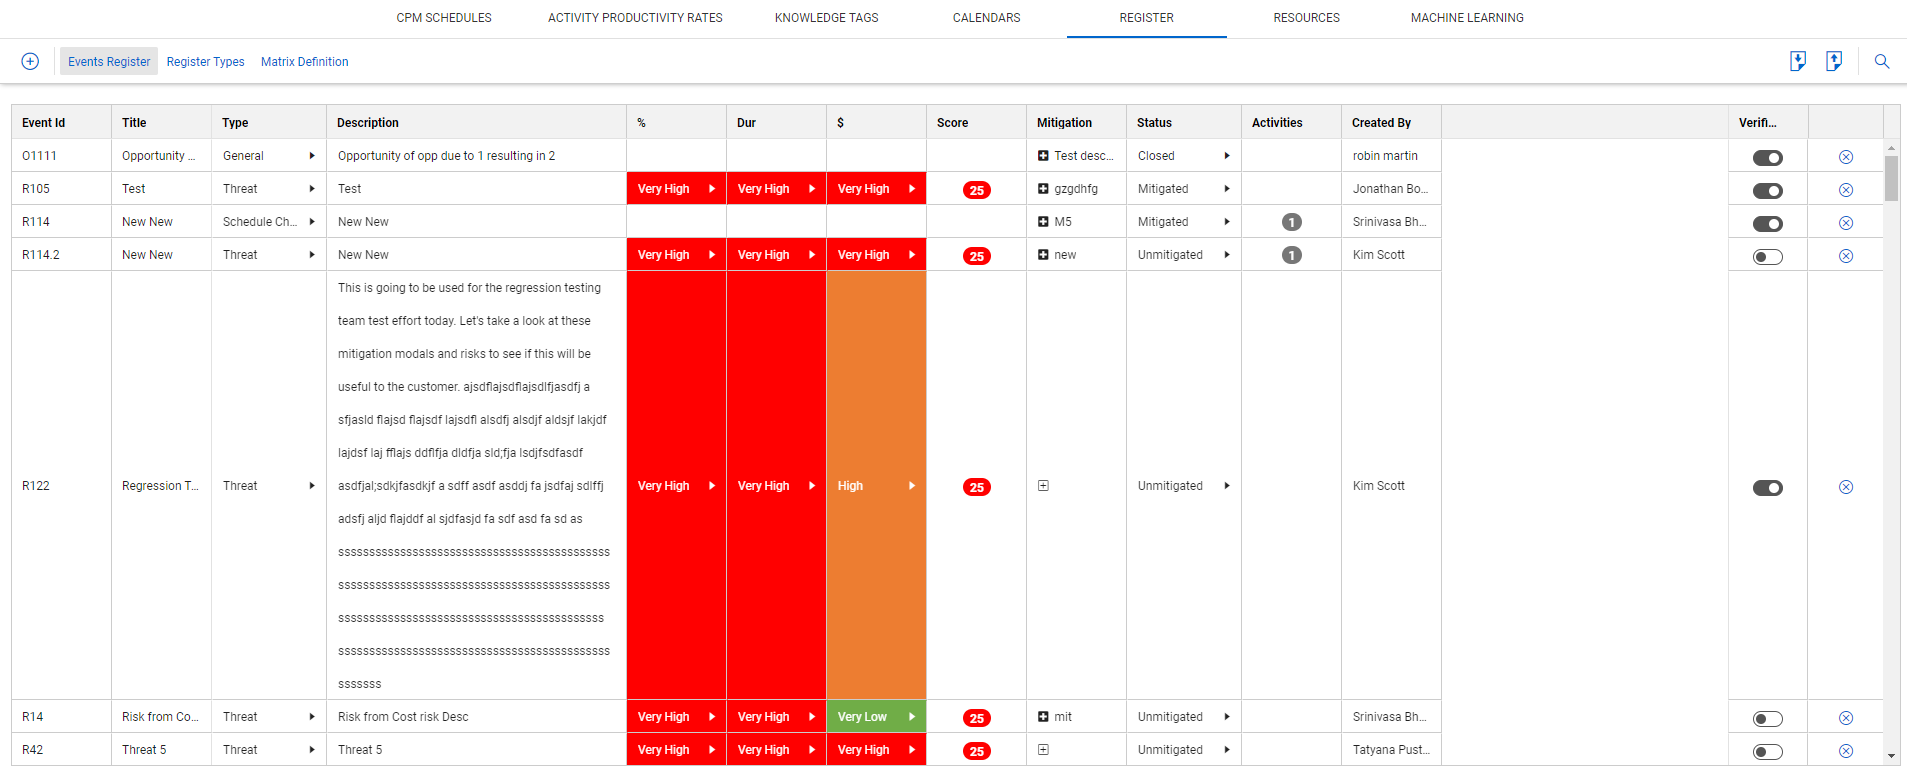Open the search magnifier icon
Image resolution: width=1907 pixels, height=773 pixels.
(x=1881, y=62)
